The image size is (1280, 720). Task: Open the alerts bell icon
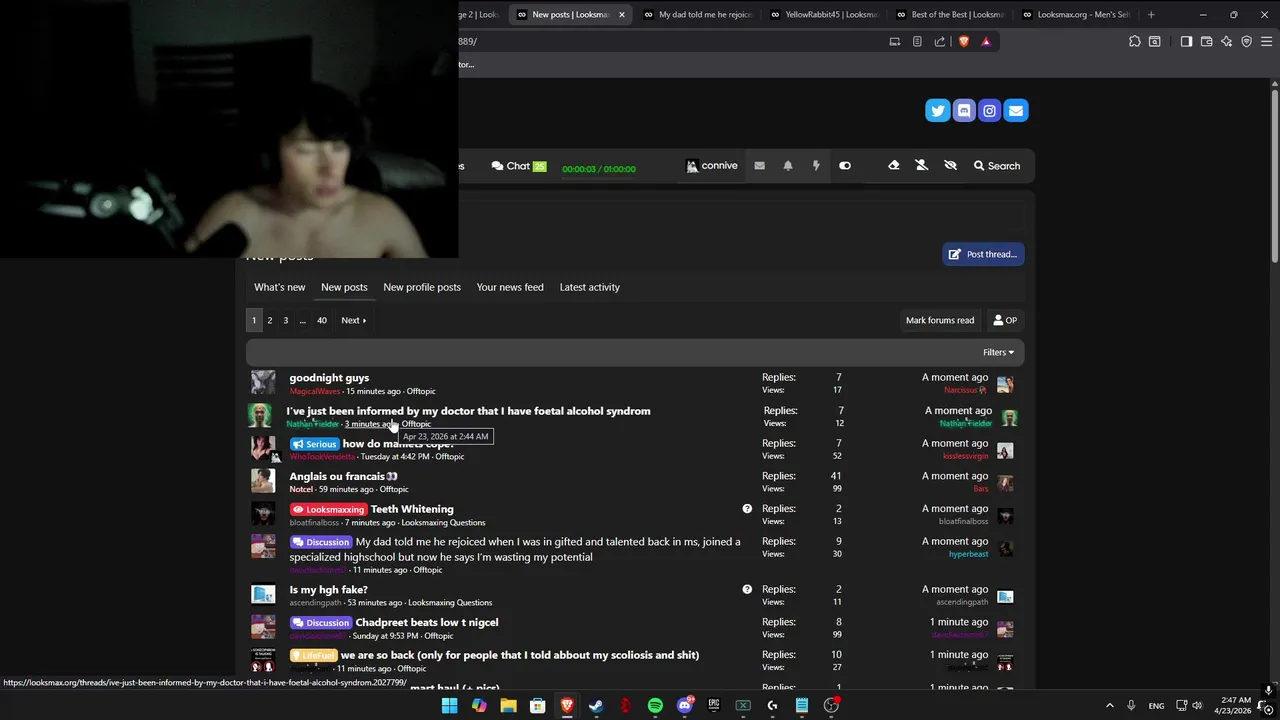(x=788, y=166)
